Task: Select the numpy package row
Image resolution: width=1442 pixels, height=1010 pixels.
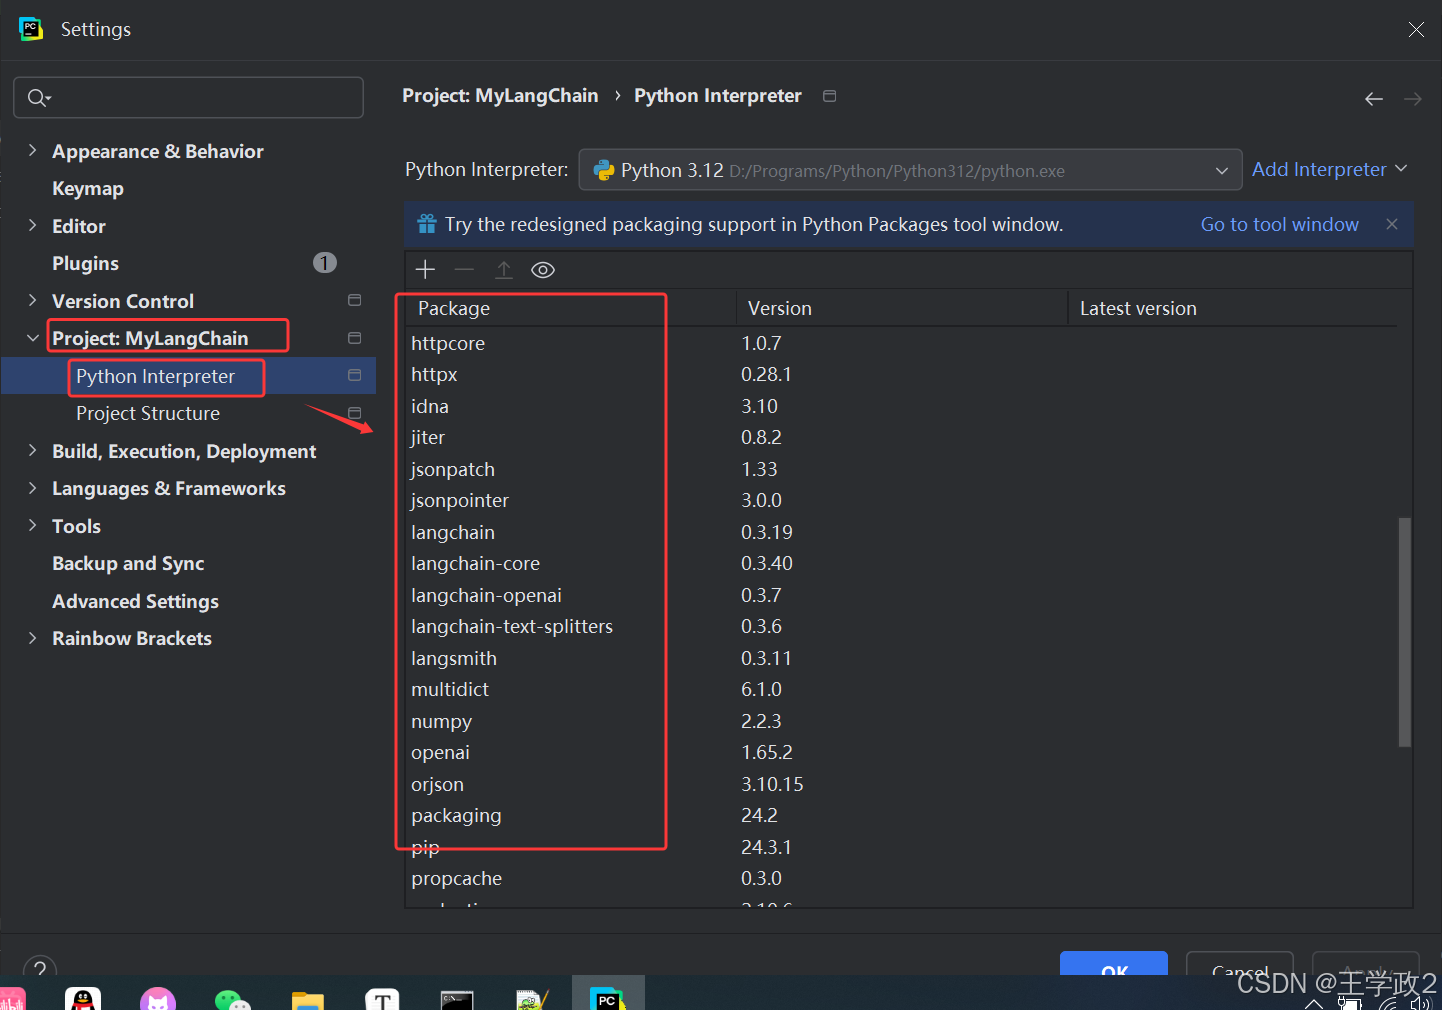Action: (901, 721)
